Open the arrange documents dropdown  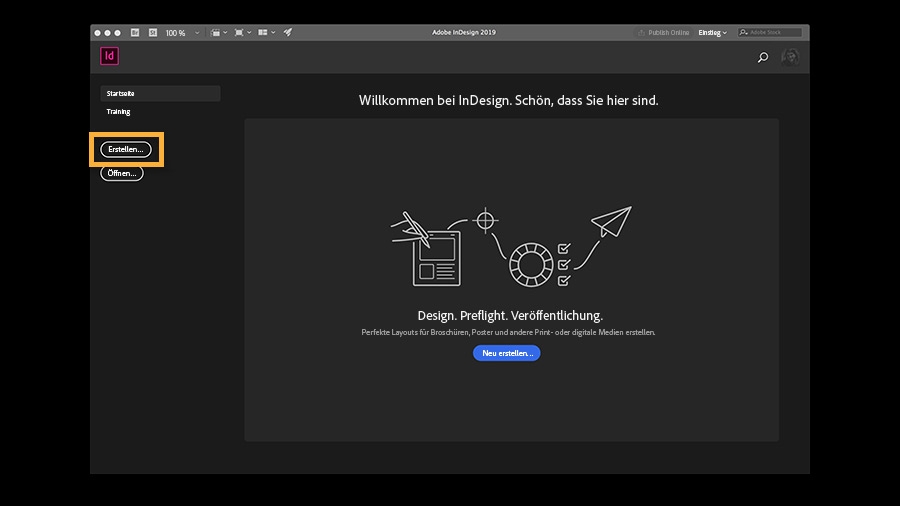click(x=267, y=33)
